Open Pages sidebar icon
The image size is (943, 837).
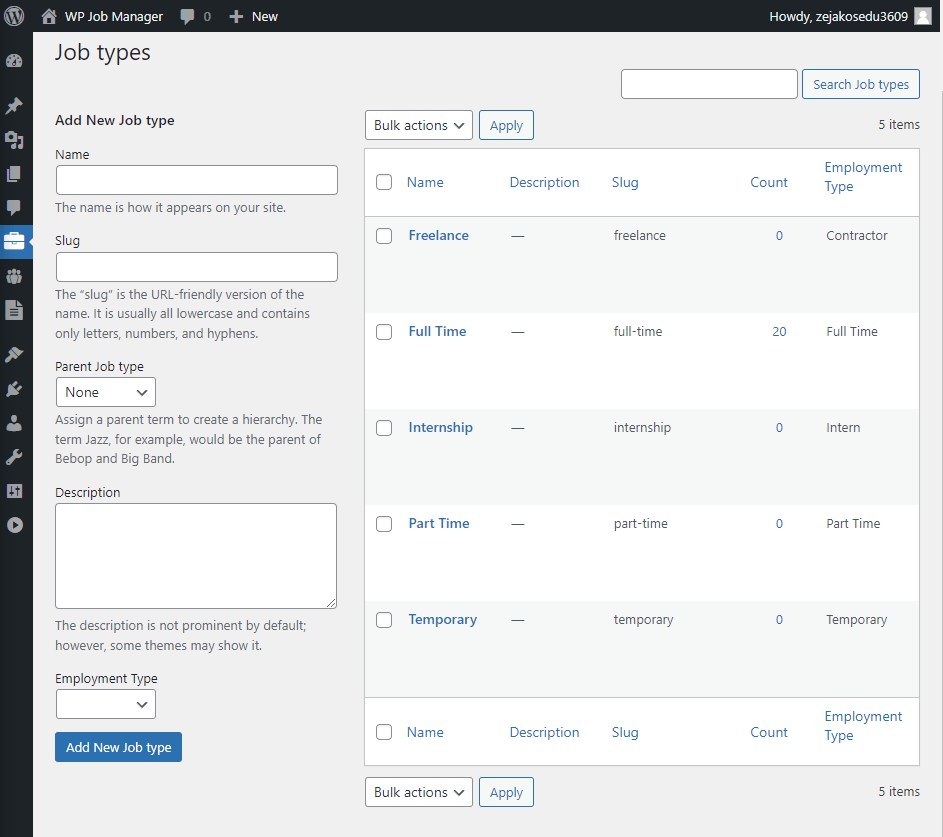point(14,174)
